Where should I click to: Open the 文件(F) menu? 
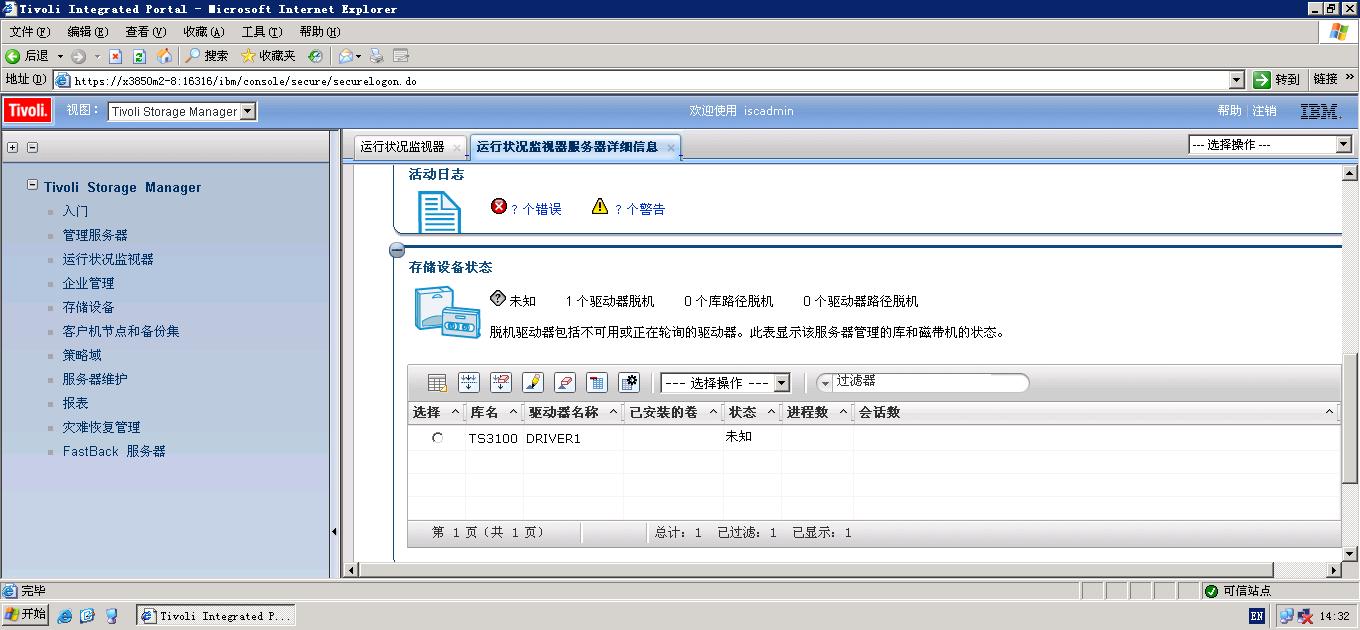(30, 32)
